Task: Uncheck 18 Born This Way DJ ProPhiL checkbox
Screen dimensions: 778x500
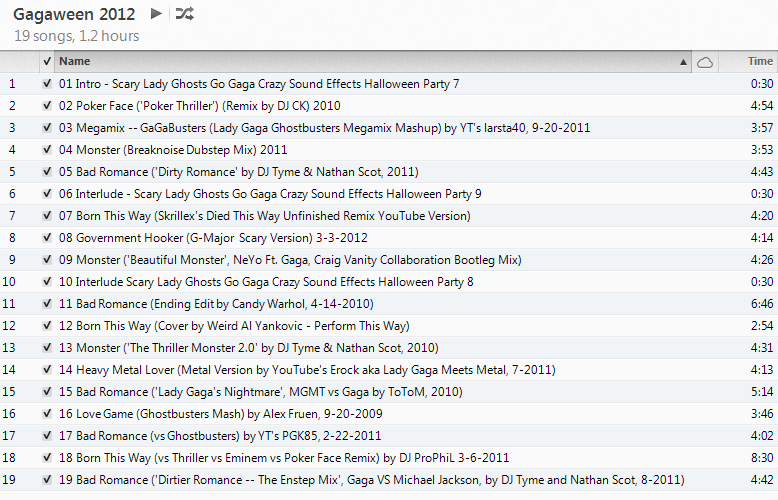Action: click(47, 458)
